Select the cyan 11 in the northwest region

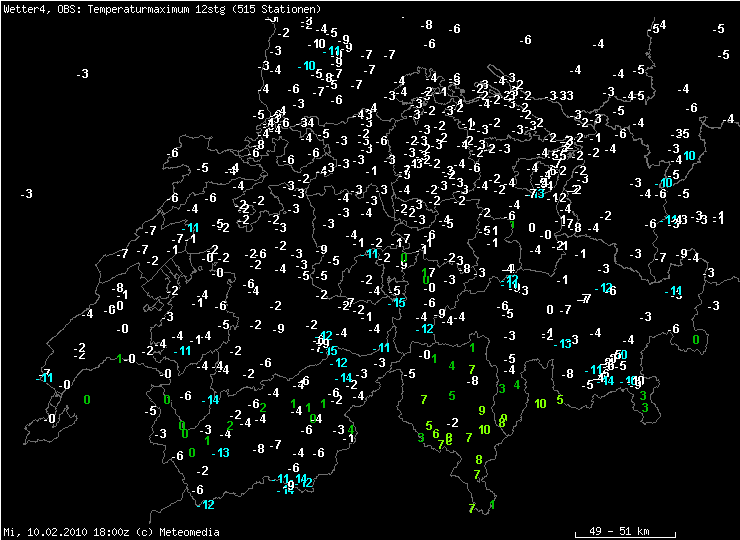tap(193, 228)
